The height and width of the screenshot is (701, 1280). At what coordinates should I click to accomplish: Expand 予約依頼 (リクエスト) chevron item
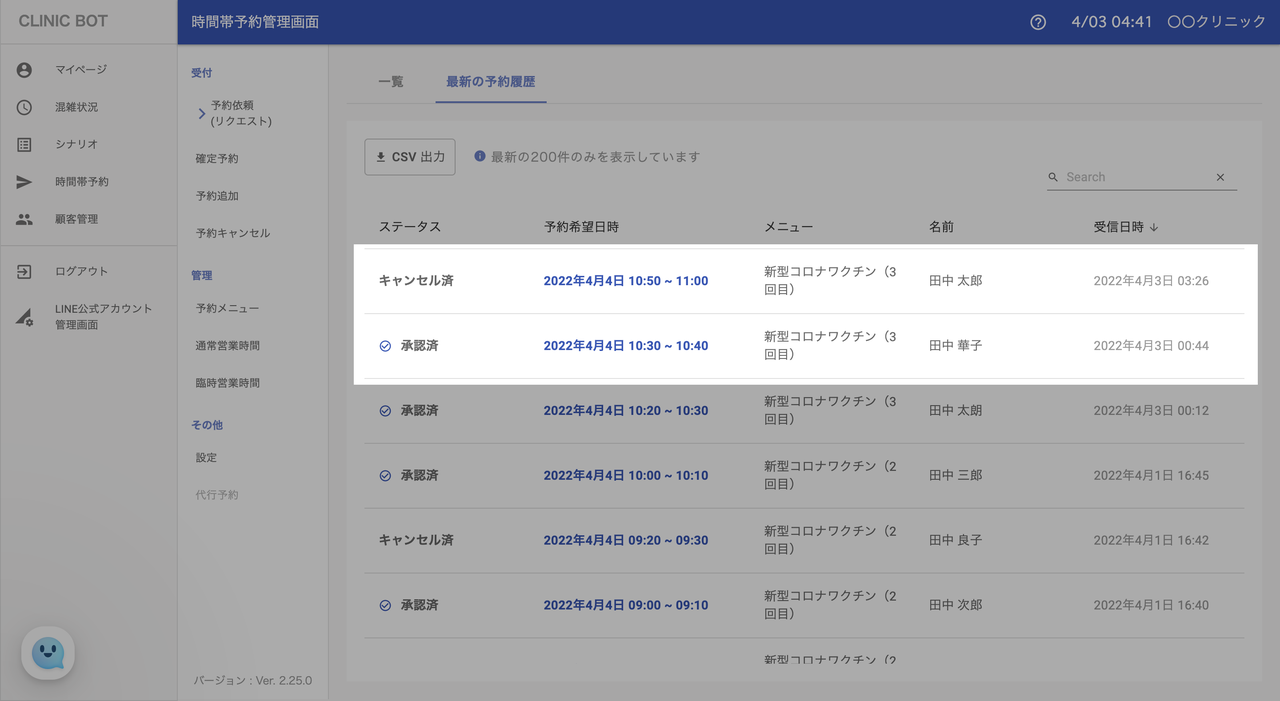202,113
